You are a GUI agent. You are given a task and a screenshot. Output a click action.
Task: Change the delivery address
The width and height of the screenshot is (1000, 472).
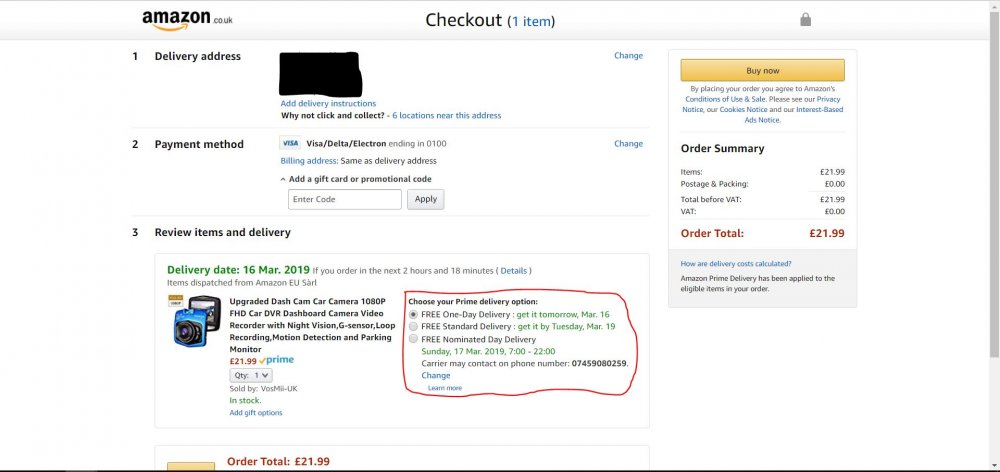coord(628,55)
